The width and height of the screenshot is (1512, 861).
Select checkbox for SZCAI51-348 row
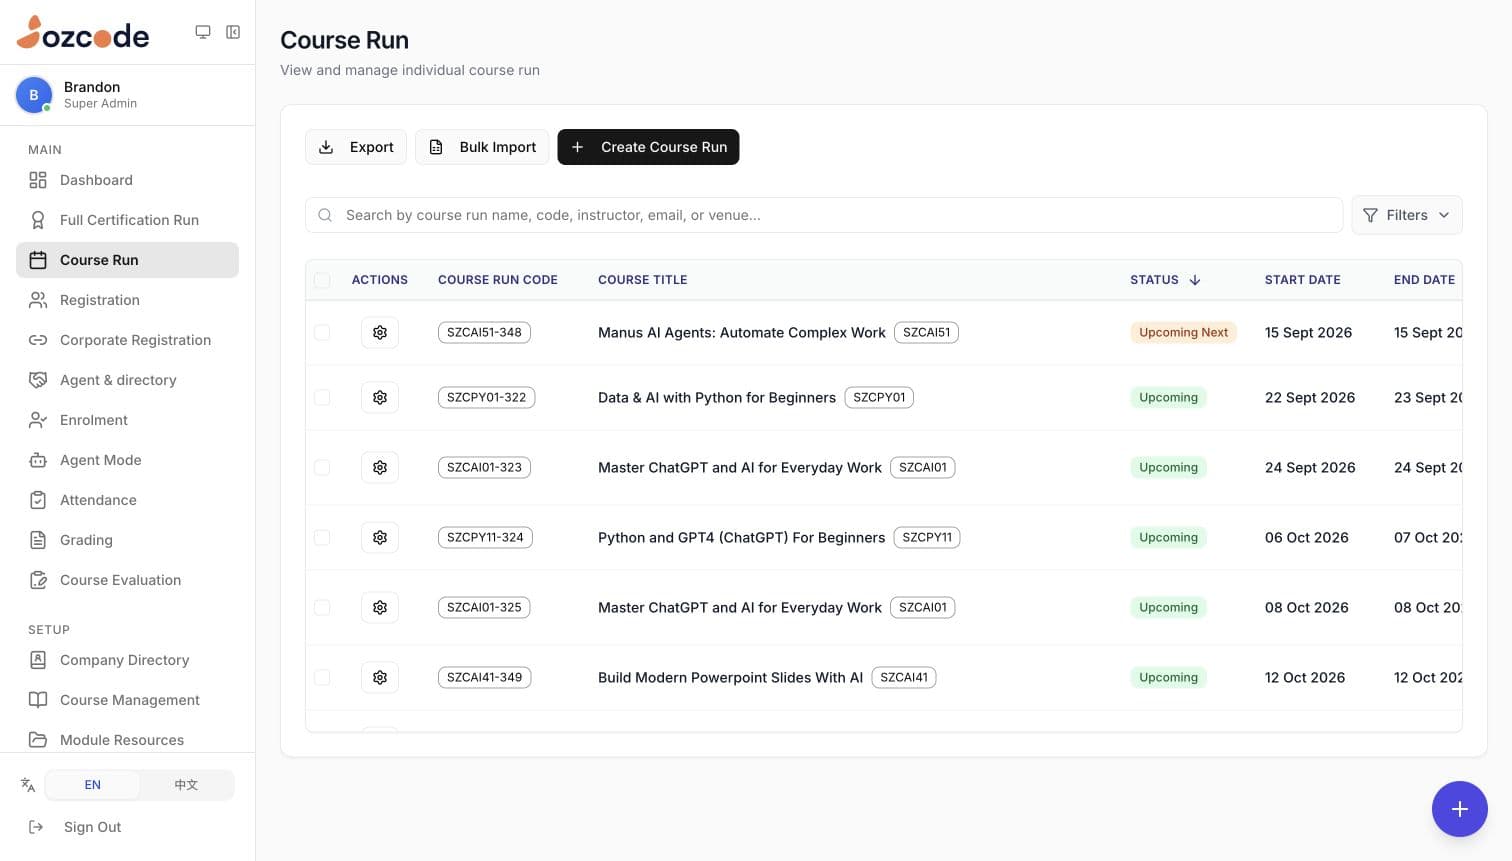(x=322, y=332)
